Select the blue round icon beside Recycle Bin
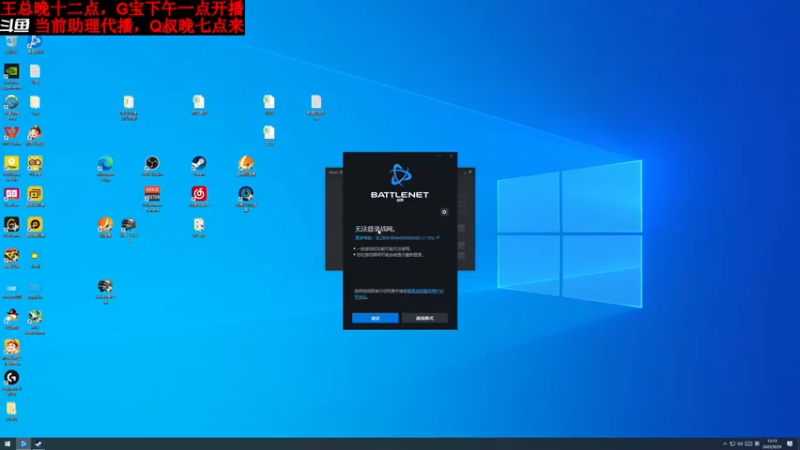 (x=35, y=43)
